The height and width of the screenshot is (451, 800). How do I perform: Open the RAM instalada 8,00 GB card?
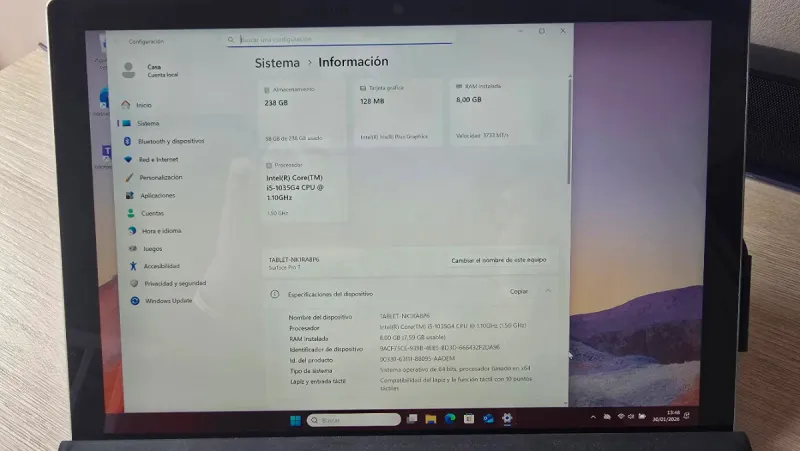click(493, 111)
